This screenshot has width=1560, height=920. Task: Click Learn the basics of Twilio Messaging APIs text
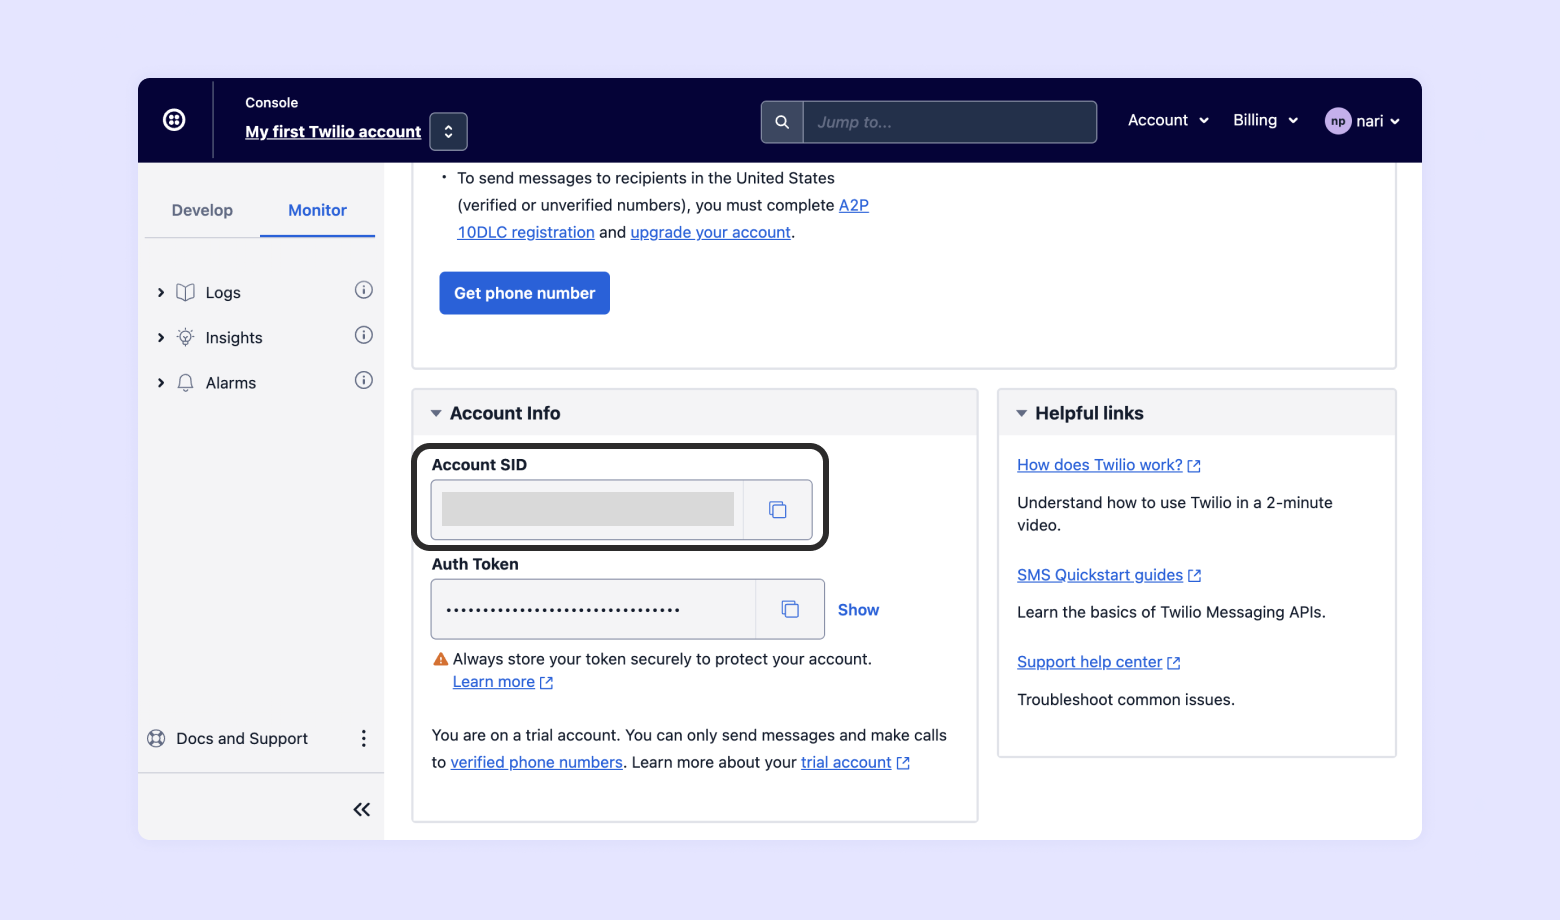[1171, 612]
